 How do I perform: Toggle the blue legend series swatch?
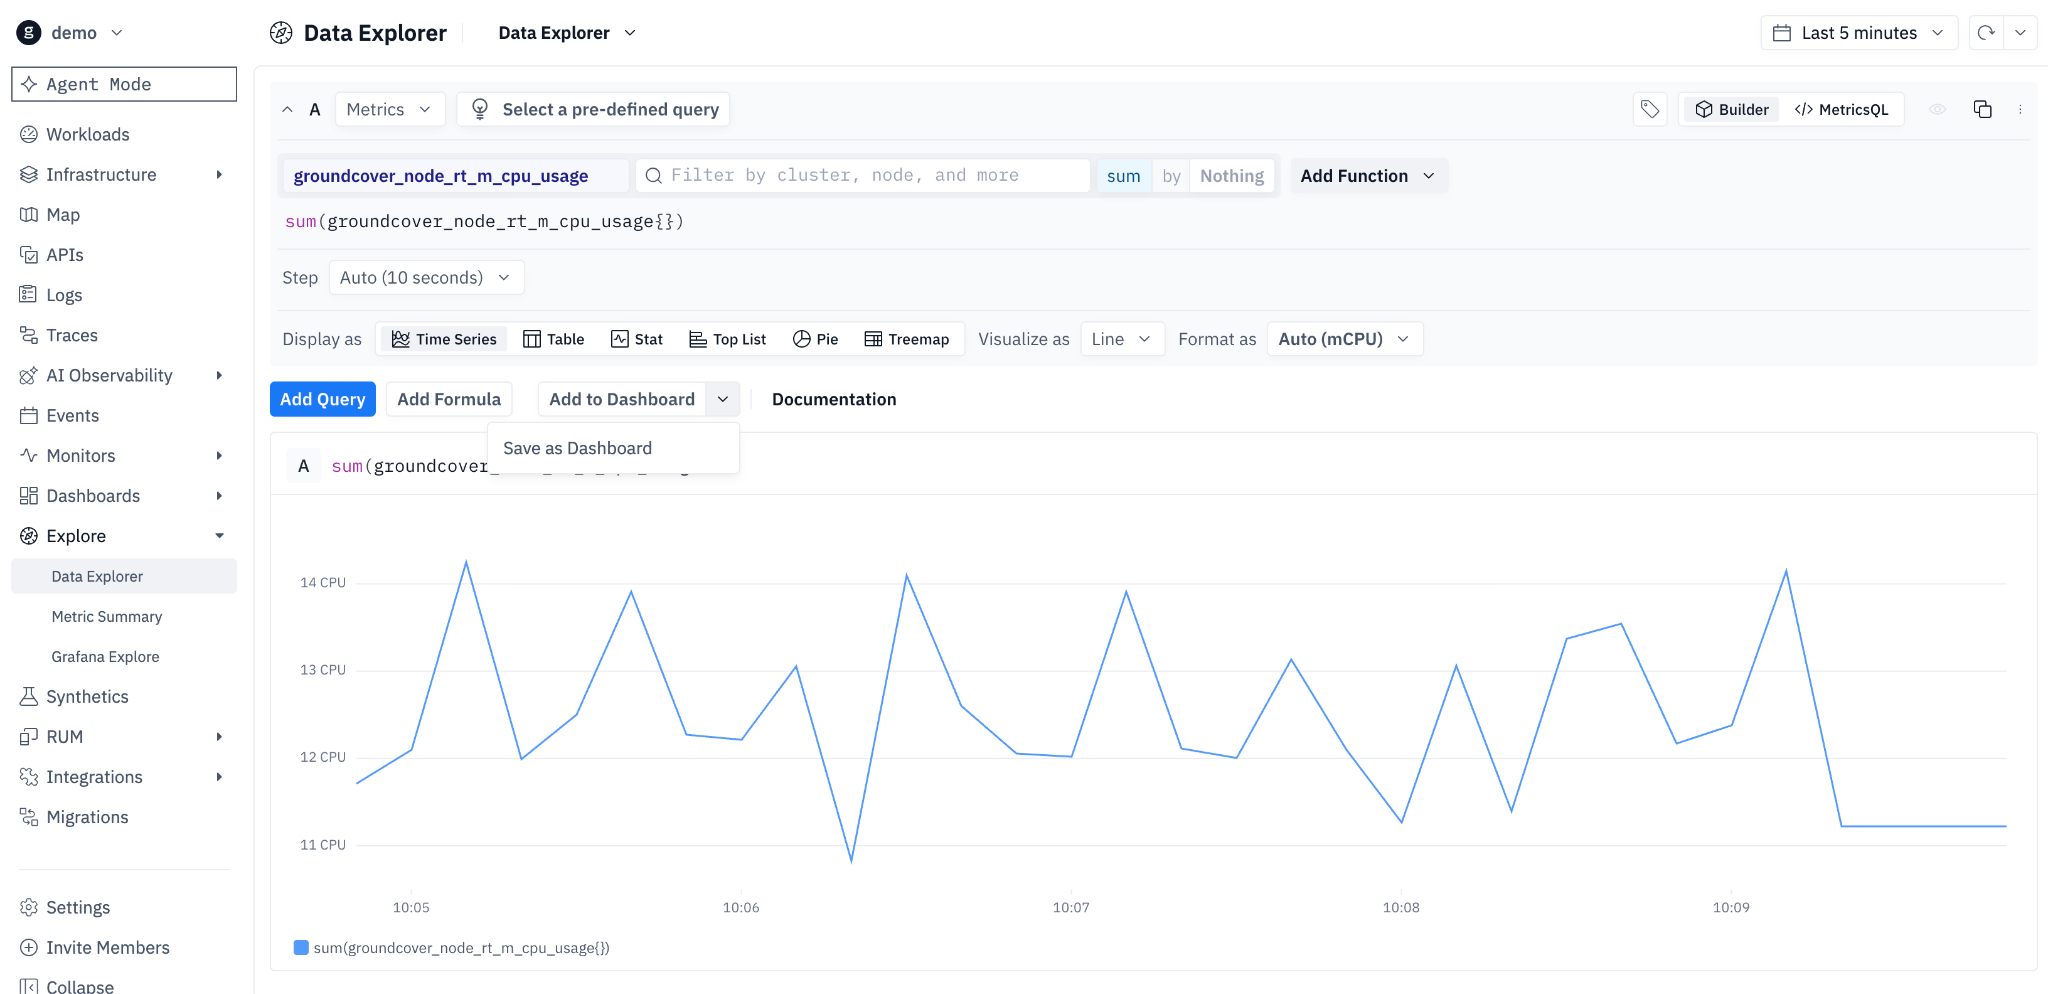[x=301, y=948]
